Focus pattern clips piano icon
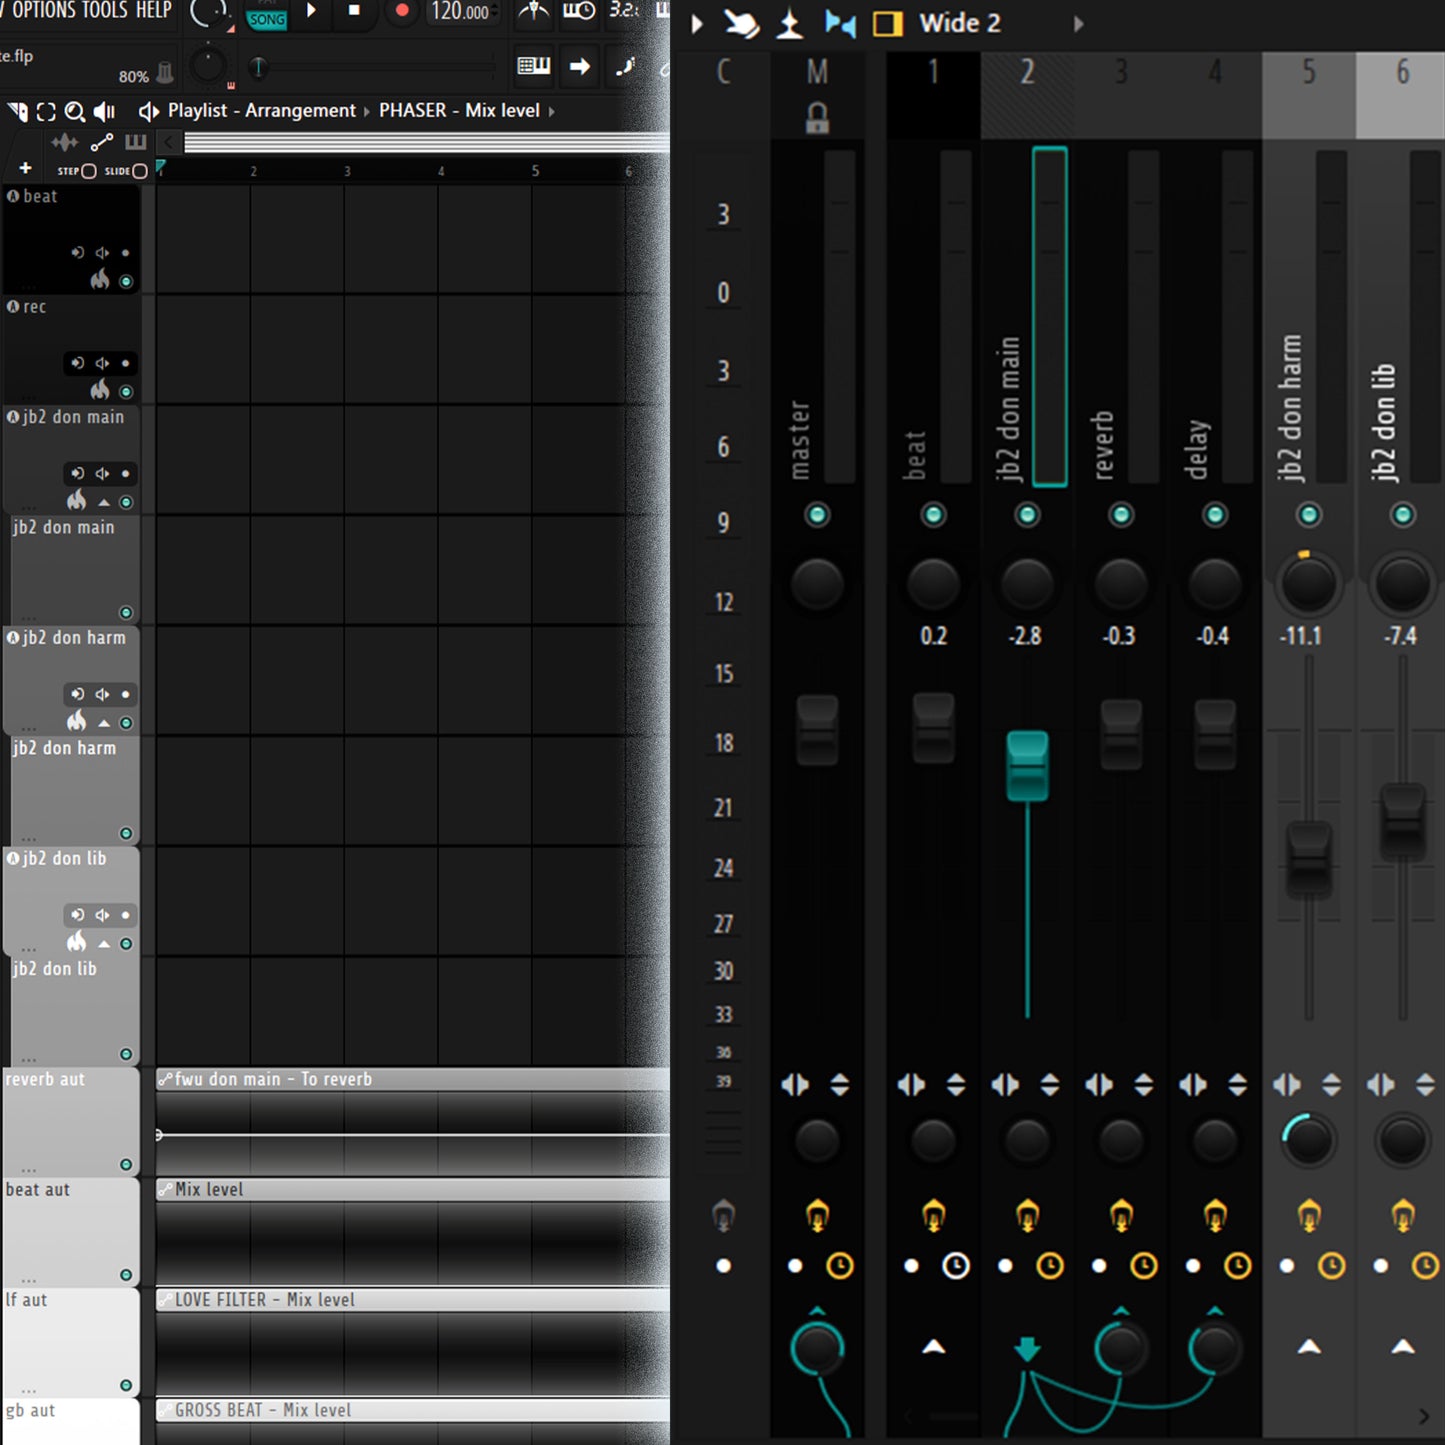The image size is (1445, 1445). click(x=136, y=142)
